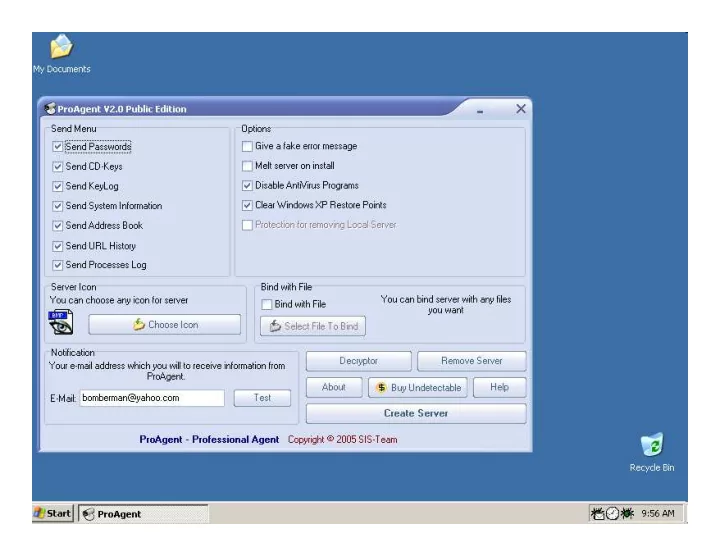Screen dimensions: 720x557
Task: Click 'ProAgent - Professional Agent' footer text
Action: pos(209,439)
